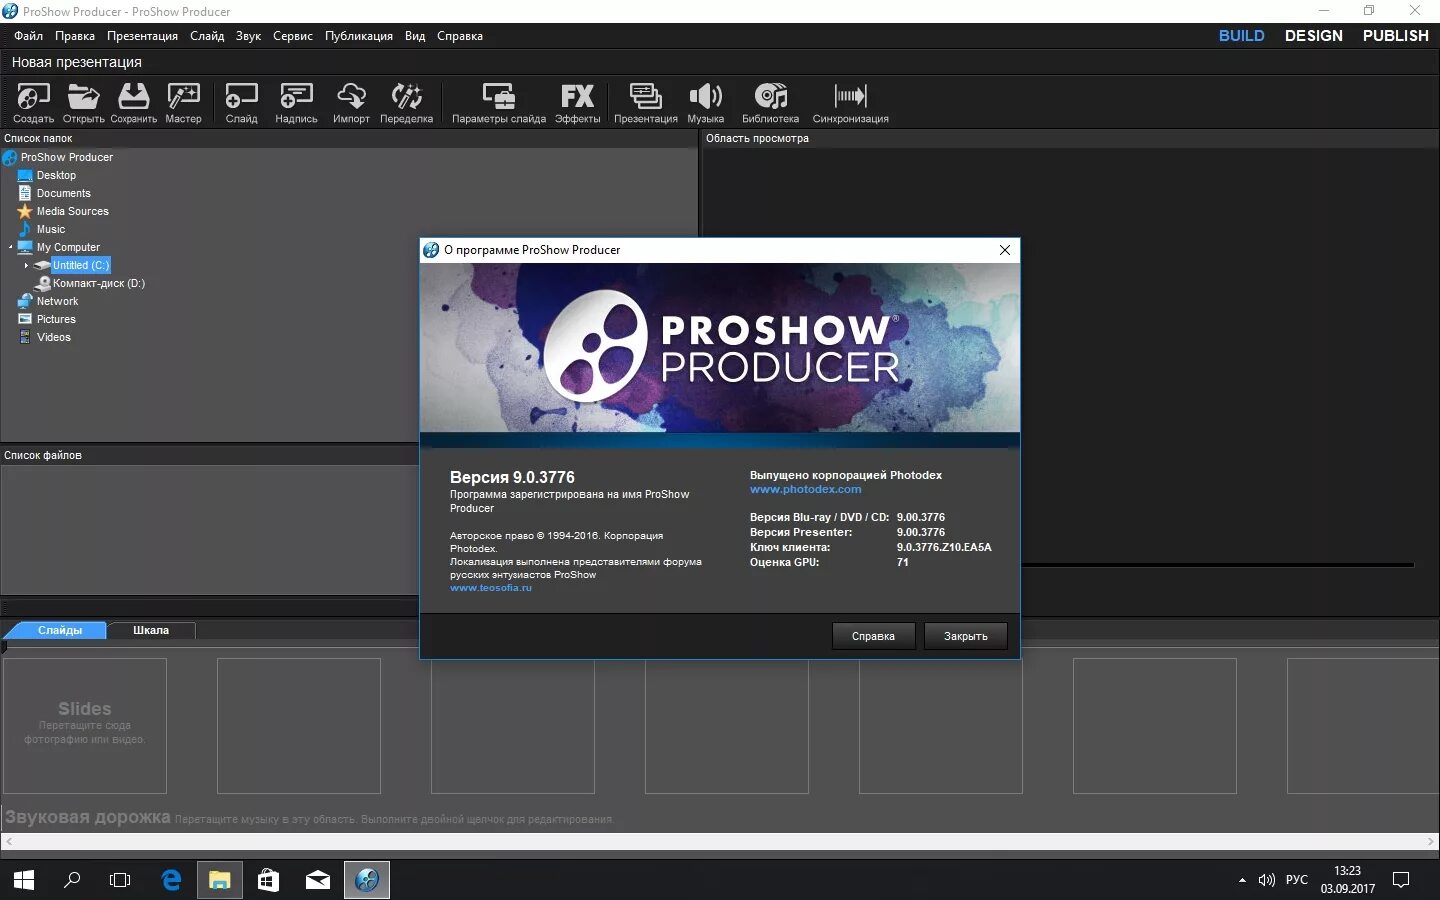Close the About ProShow Producer dialog
This screenshot has width=1440, height=900.
coord(1005,250)
